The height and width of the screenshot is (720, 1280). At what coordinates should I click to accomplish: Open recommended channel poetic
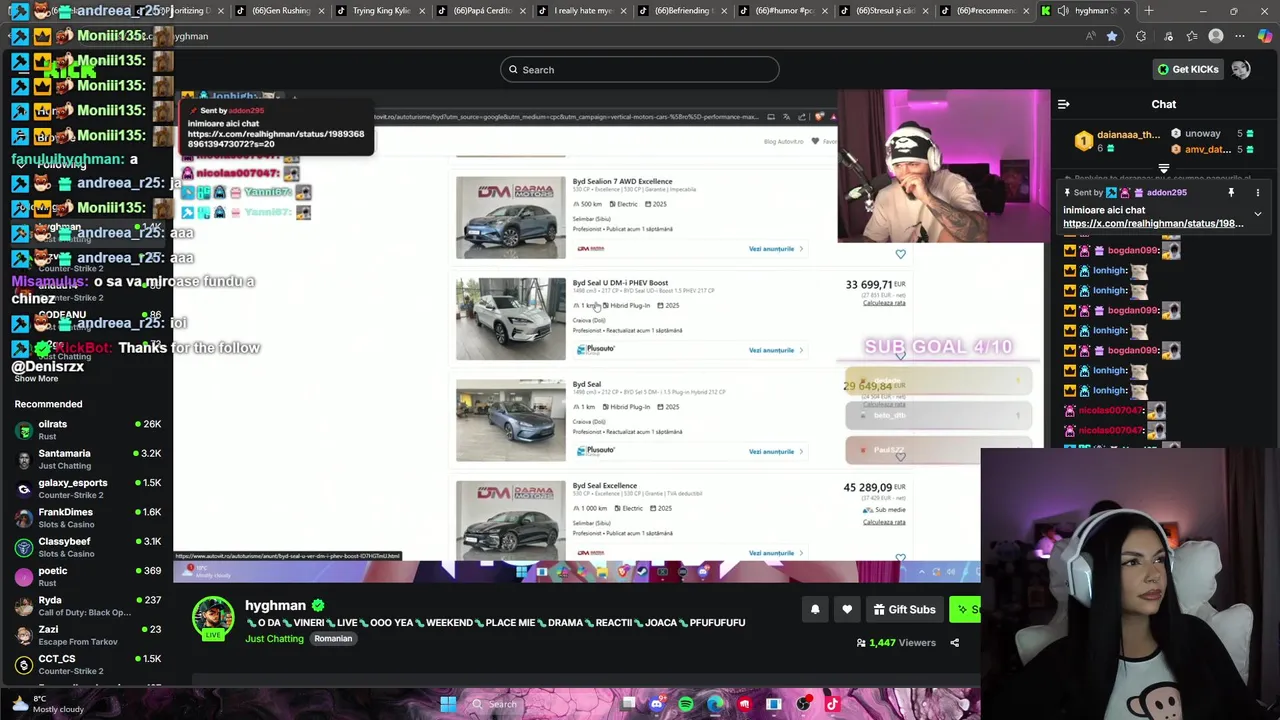(88, 576)
